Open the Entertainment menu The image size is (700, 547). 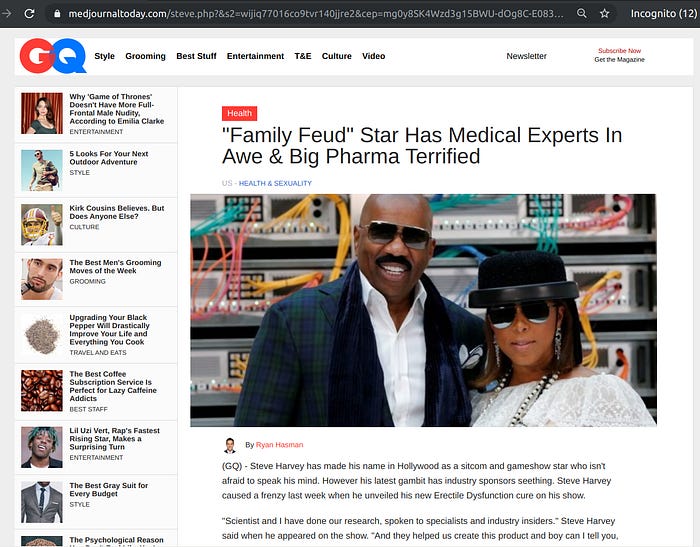[255, 56]
